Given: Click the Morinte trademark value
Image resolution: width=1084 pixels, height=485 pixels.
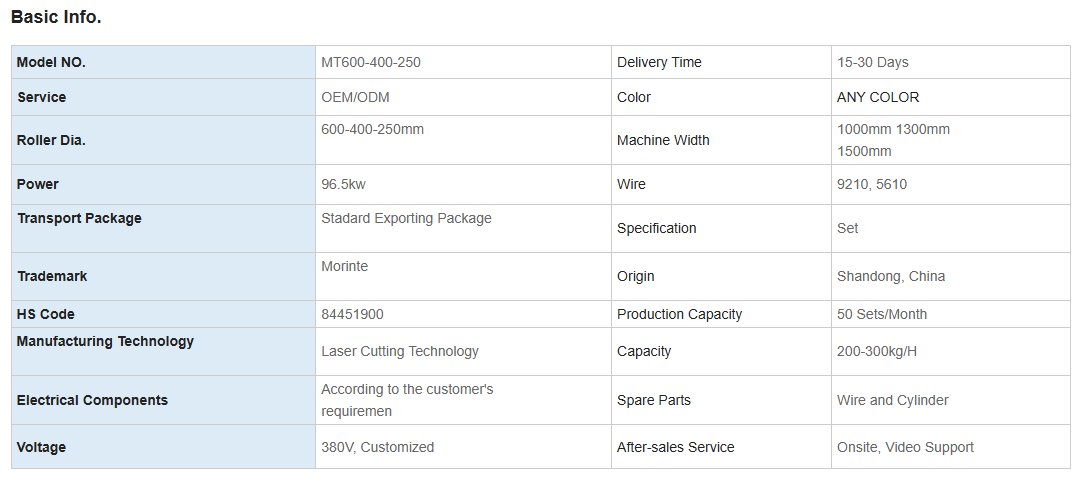Looking at the screenshot, I should (345, 267).
